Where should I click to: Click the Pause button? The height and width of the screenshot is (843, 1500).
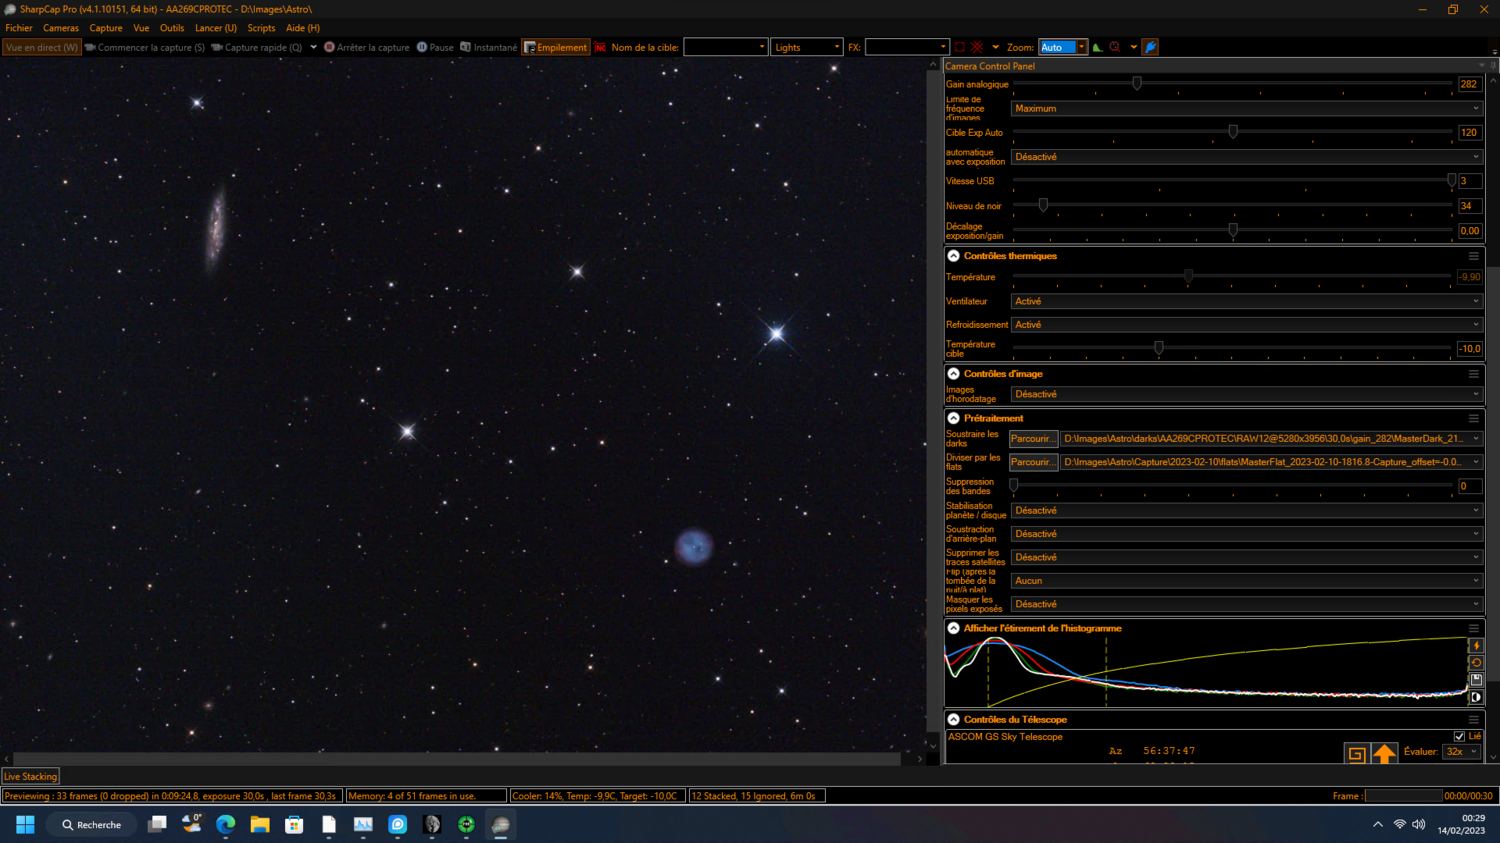point(435,47)
